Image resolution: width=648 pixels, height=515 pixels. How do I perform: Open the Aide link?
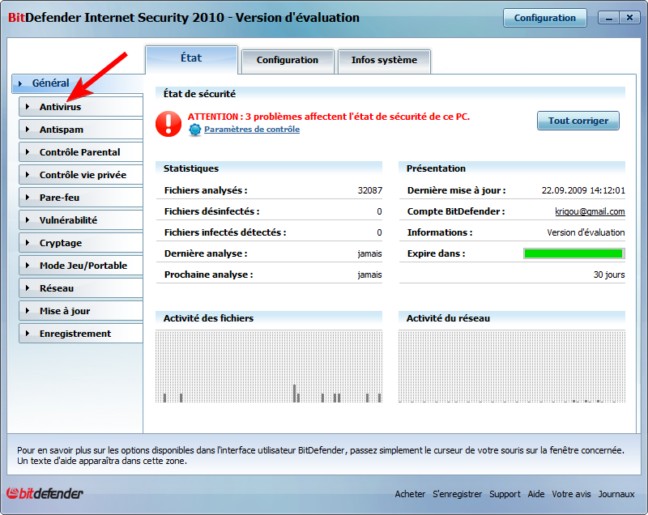[x=536, y=494]
